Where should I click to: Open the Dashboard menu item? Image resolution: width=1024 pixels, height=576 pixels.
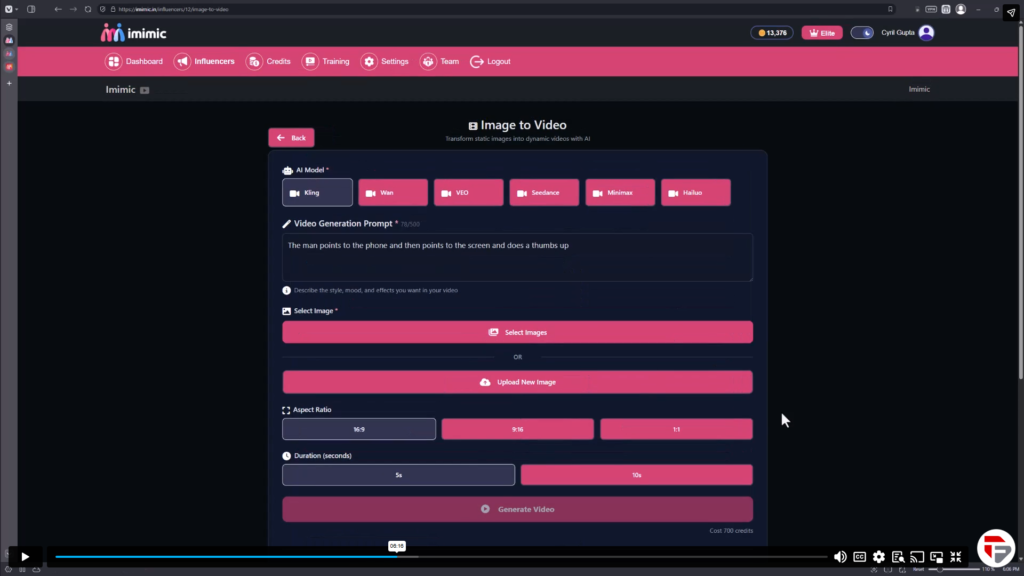point(135,61)
